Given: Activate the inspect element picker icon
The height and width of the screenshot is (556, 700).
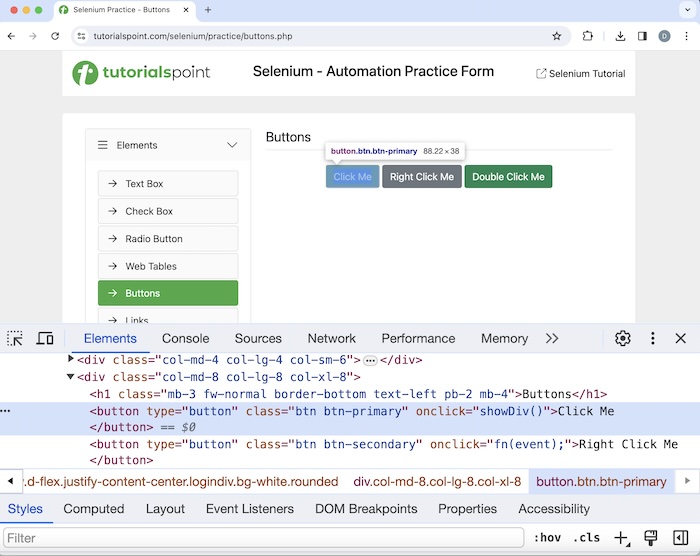Looking at the screenshot, I should click(15, 339).
